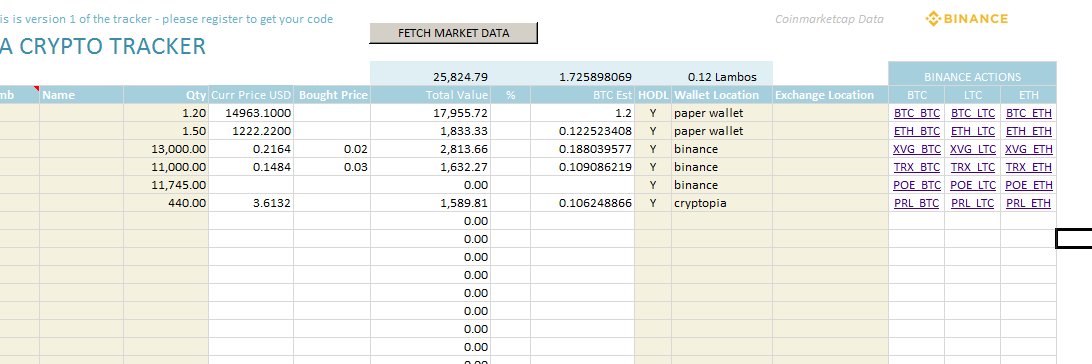The width and height of the screenshot is (1092, 364).
Task: Select the 0.188039577 BTC estimate cell
Action: 582,149
